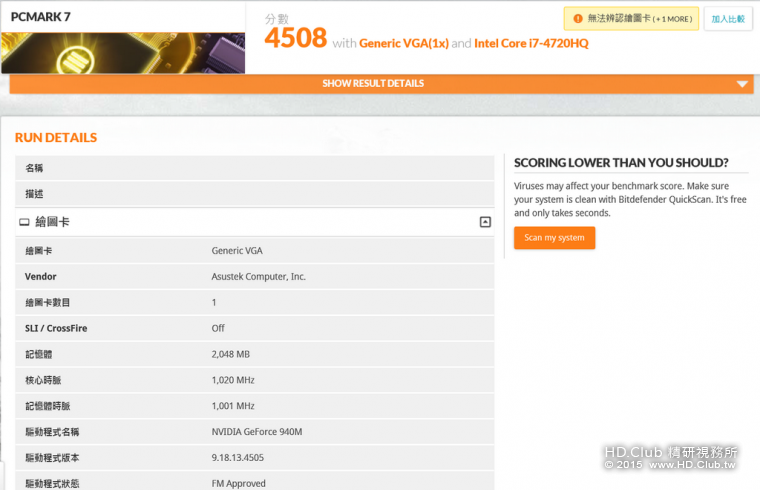Screen dimensions: 760x490
Task: Click Scan my system button
Action: (554, 237)
